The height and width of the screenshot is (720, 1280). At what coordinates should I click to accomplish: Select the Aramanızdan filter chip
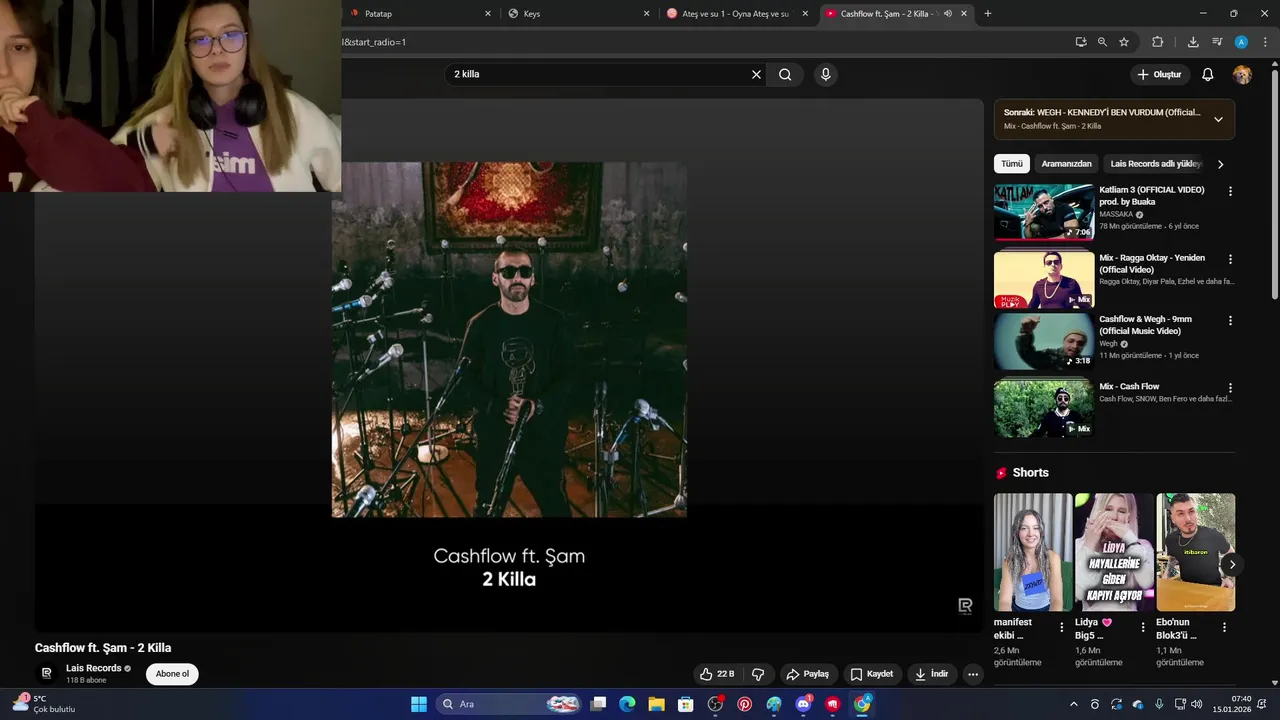click(1066, 164)
